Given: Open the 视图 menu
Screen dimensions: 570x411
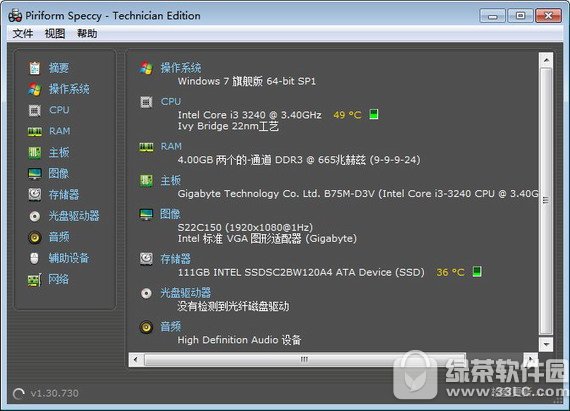Looking at the screenshot, I should point(55,33).
